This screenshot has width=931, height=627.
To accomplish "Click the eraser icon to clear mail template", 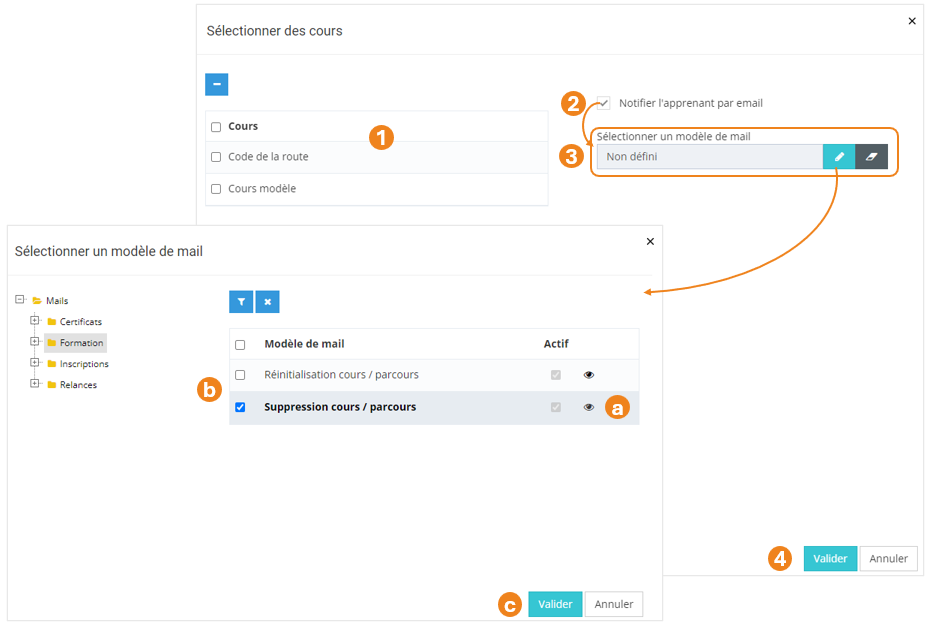I will pyautogui.click(x=871, y=157).
